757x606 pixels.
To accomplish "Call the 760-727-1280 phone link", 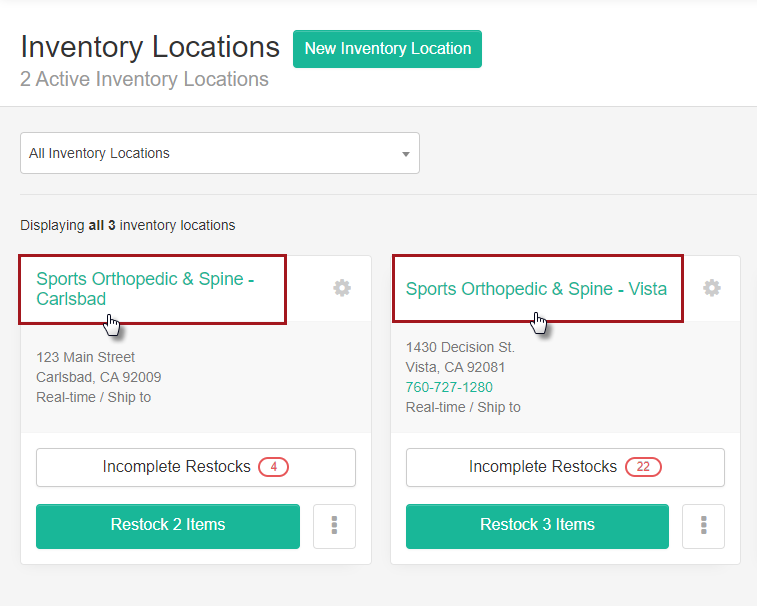I will 449,387.
